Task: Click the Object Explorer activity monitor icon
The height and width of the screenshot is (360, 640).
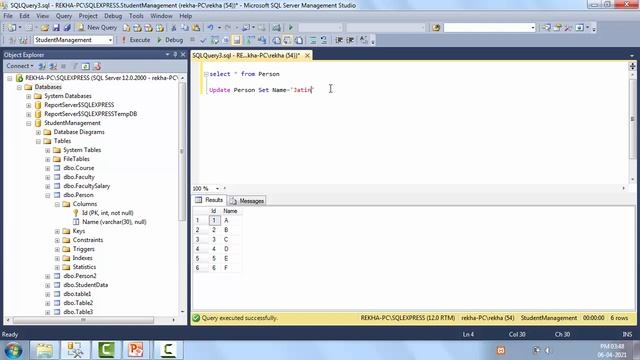Action: point(97,66)
